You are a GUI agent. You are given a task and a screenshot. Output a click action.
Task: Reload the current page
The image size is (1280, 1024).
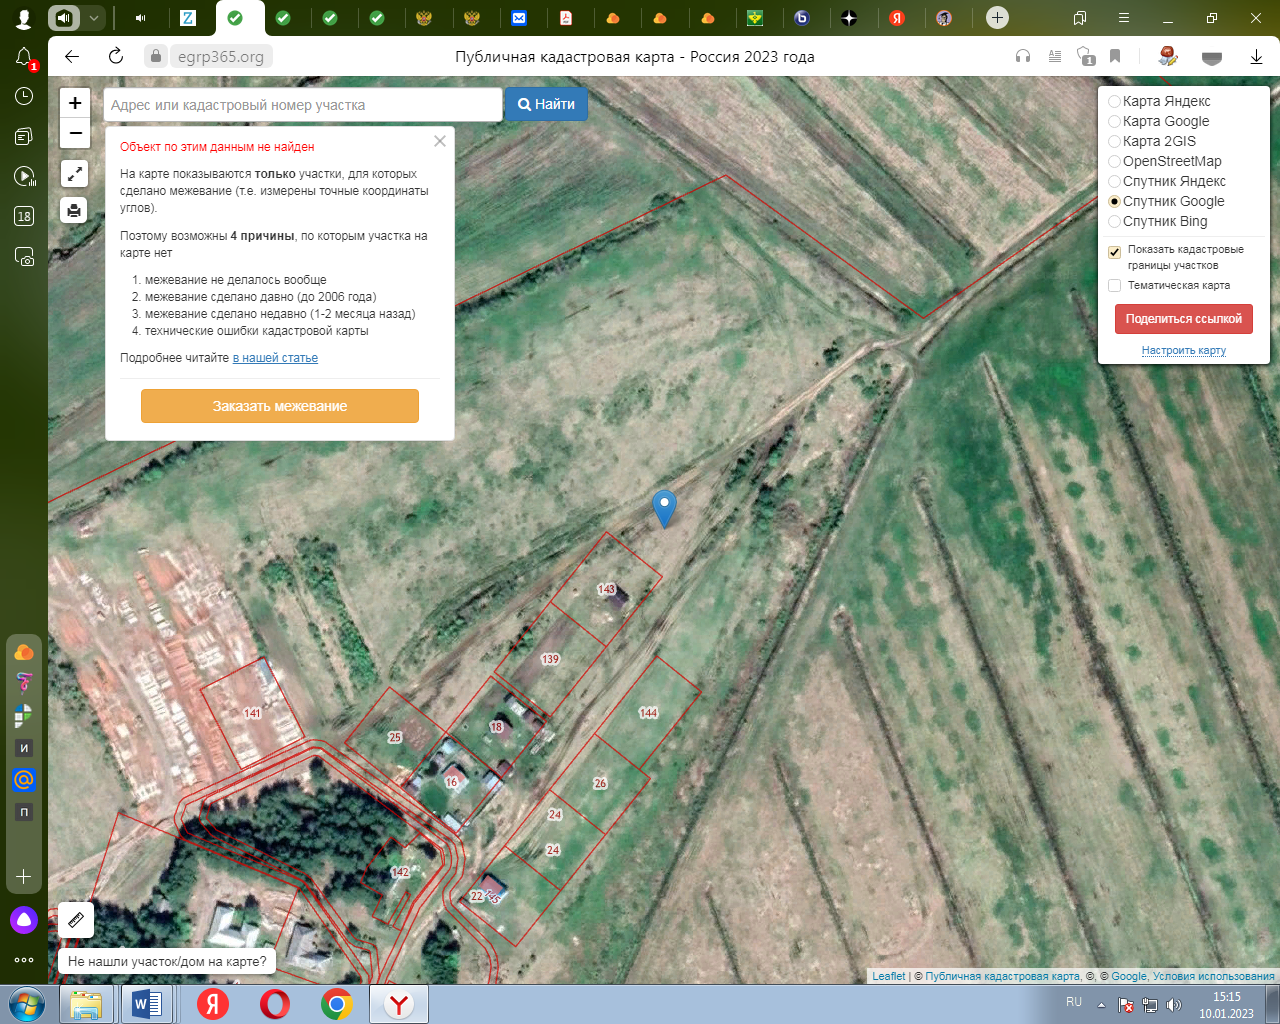tap(116, 57)
